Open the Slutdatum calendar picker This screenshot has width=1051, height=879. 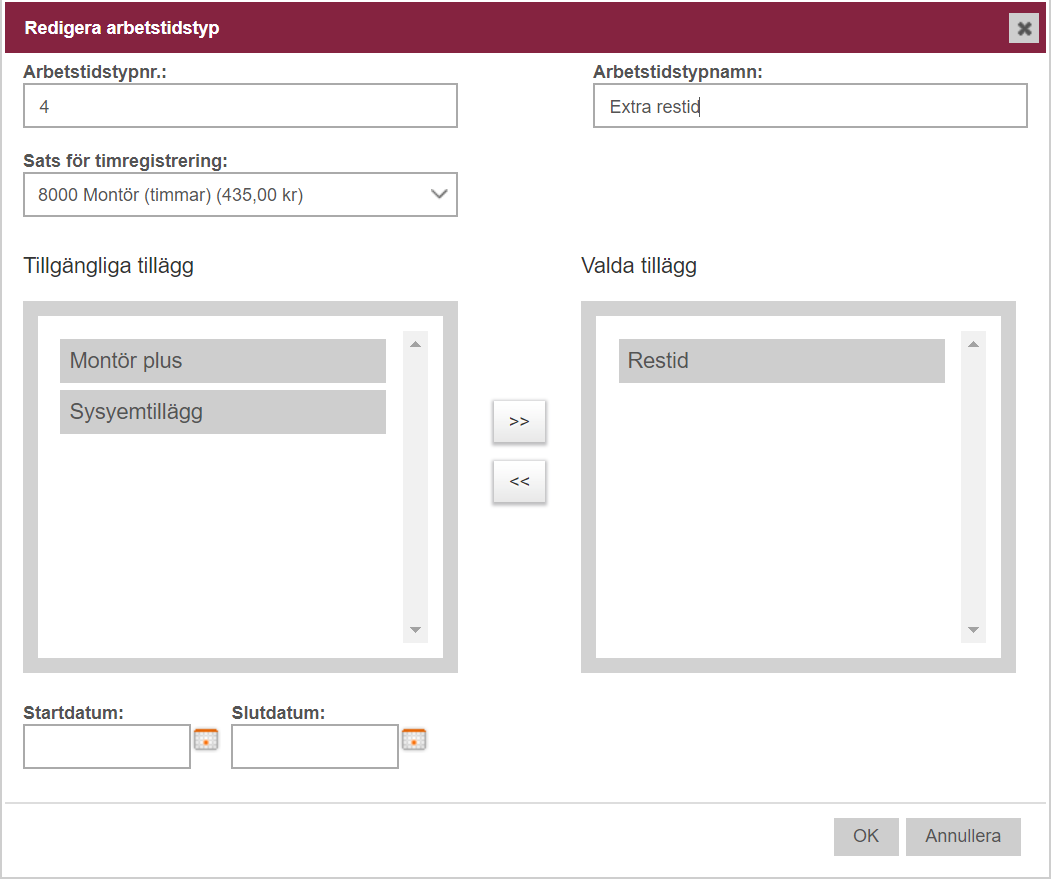pos(414,740)
